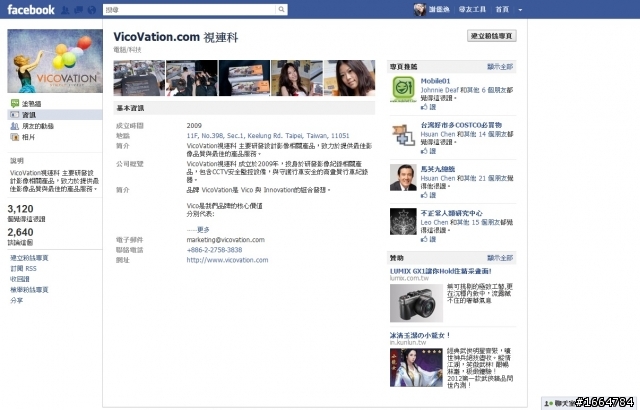Viewport: 640px width, 410px height.
Task: Open the COSTCO page flag icon
Action: pos(403,135)
